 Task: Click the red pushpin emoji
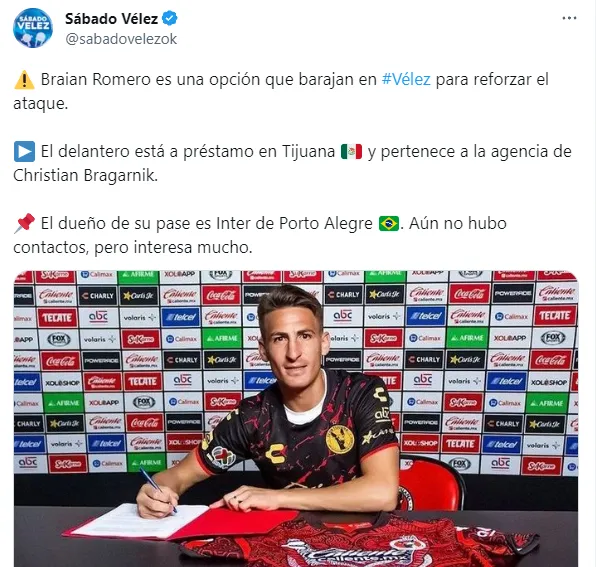coord(24,223)
